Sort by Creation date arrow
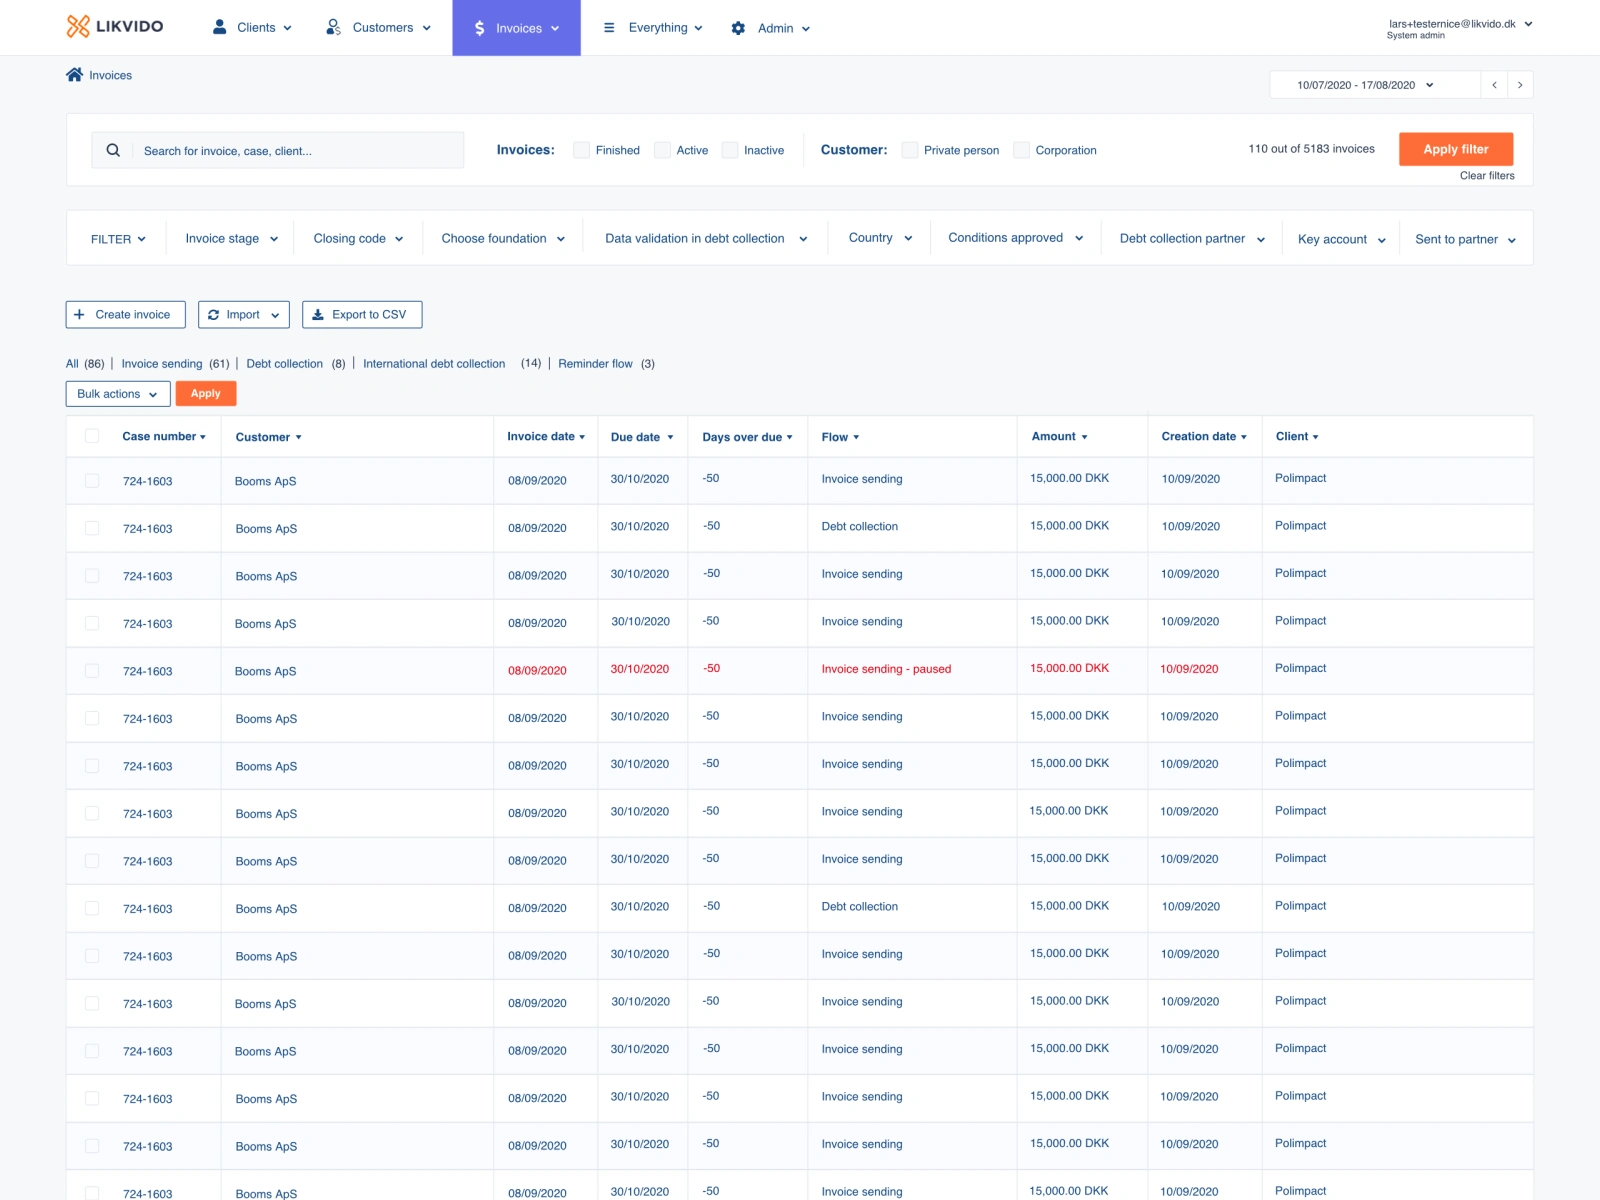 click(1244, 437)
